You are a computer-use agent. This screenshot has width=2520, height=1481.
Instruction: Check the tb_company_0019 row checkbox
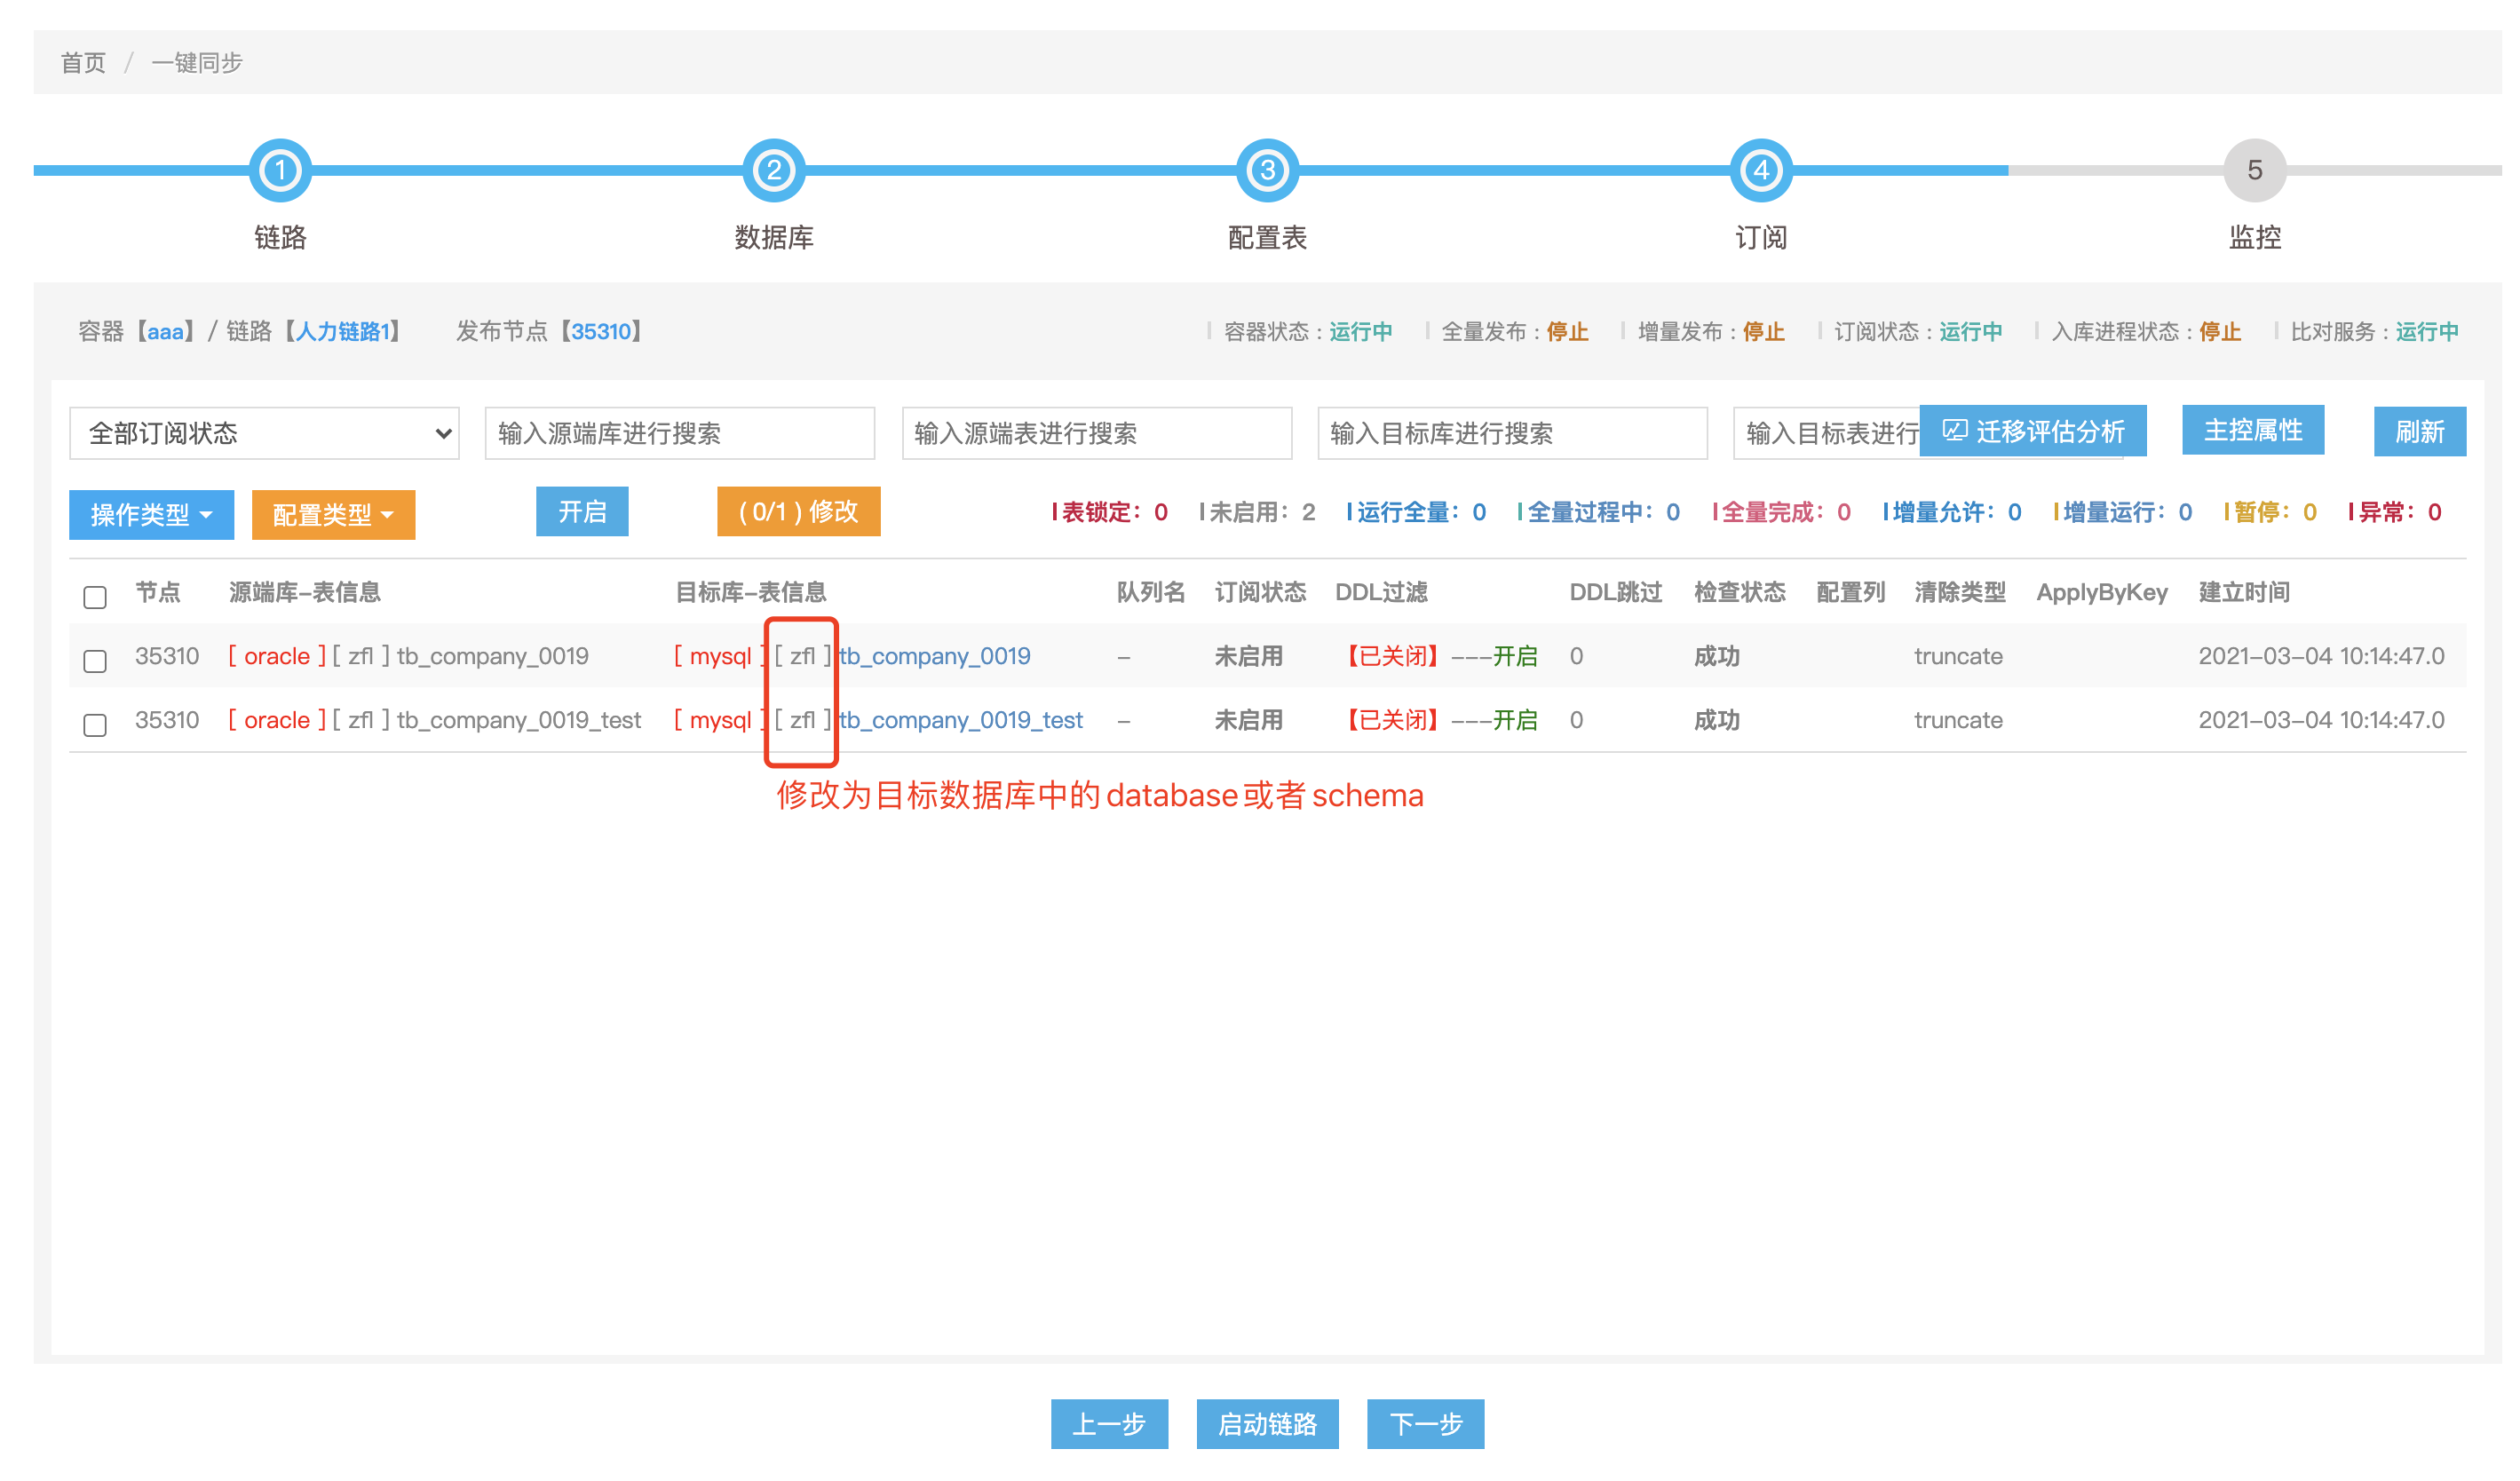[95, 661]
